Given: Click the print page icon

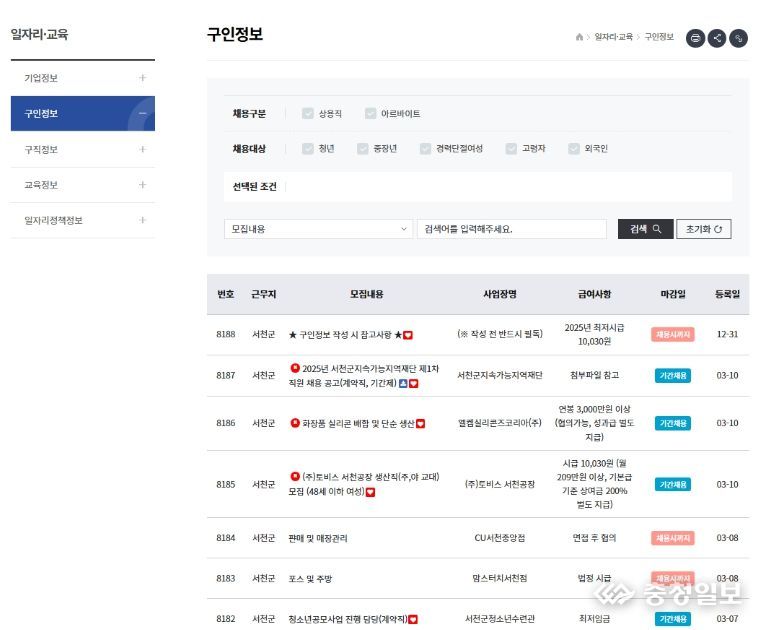Looking at the screenshot, I should tap(695, 38).
